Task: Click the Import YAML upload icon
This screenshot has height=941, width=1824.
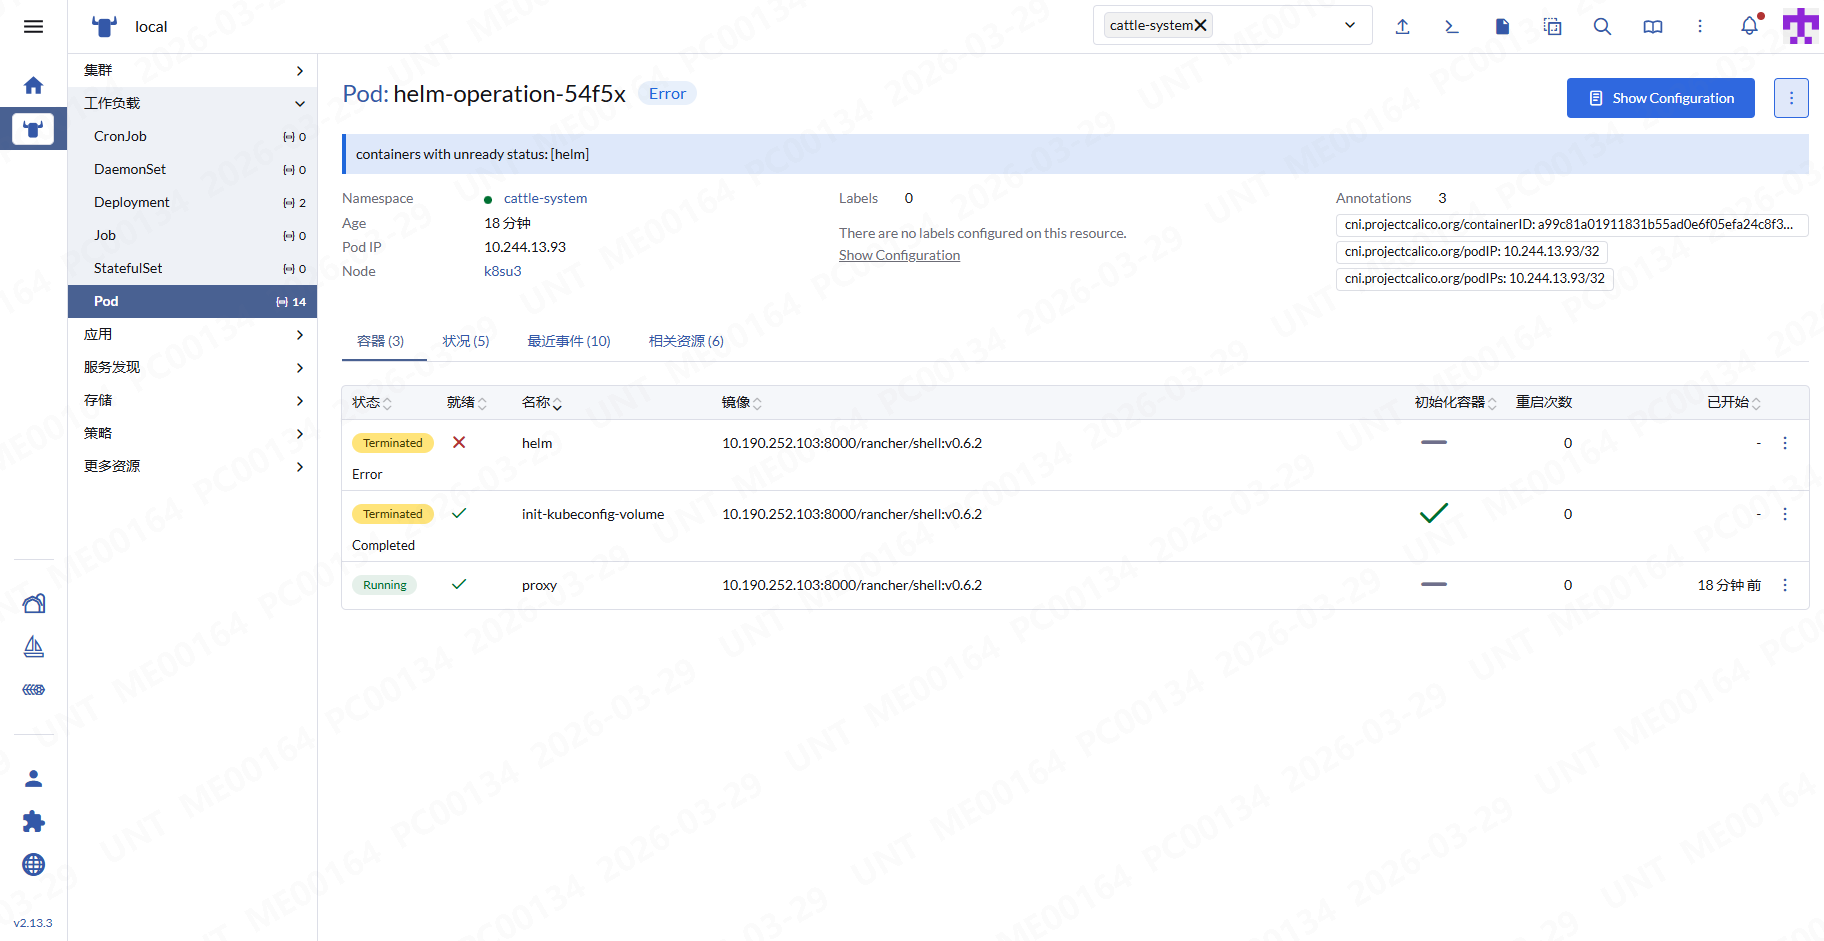Action: click(1402, 27)
